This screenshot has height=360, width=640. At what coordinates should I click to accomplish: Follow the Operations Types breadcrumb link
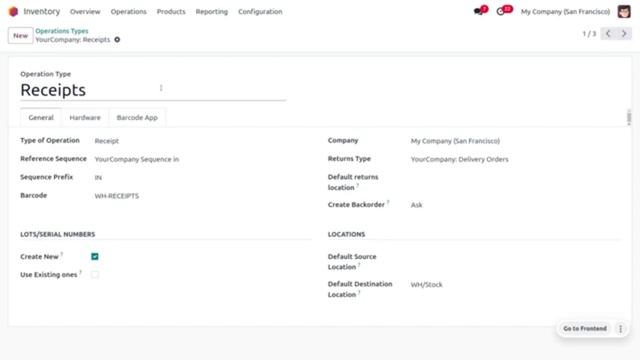point(62,31)
